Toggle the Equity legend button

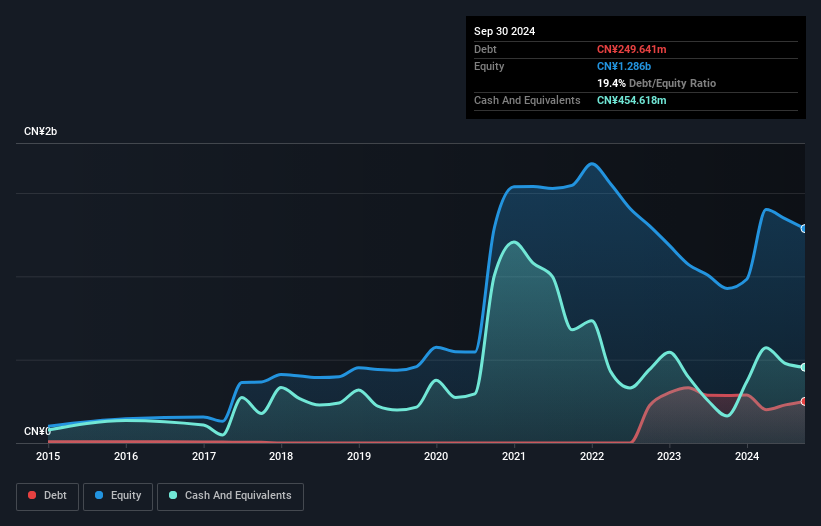118,496
